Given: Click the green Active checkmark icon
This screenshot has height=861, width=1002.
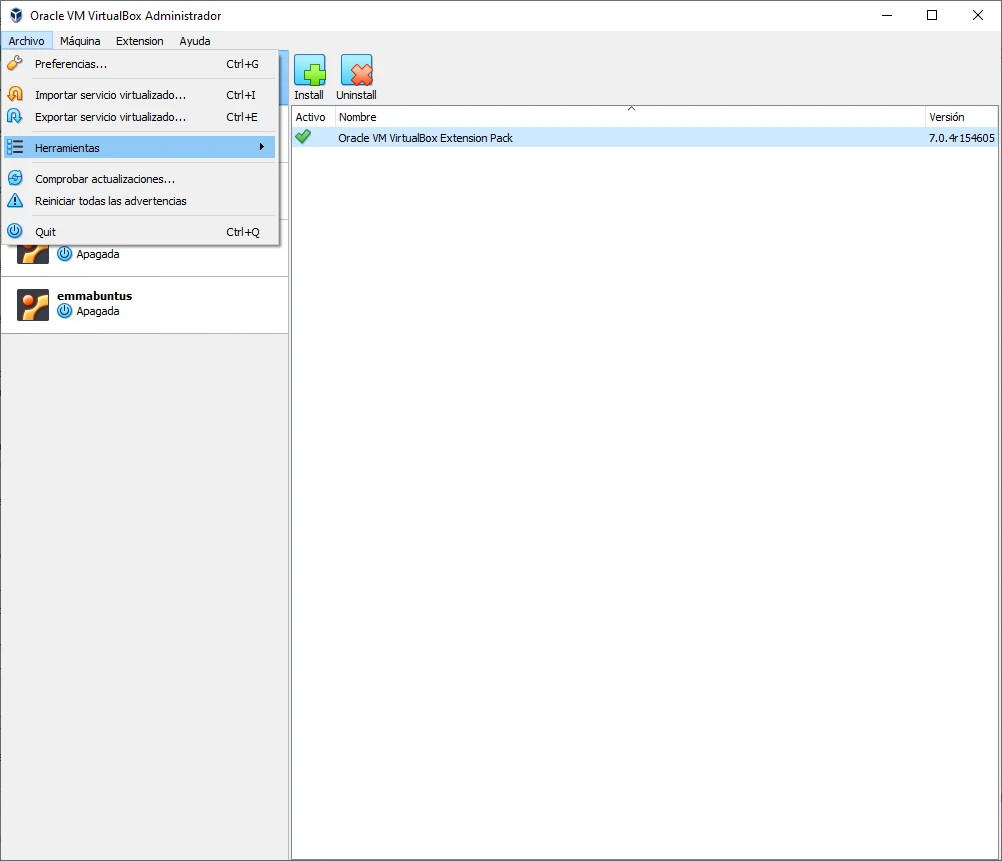Looking at the screenshot, I should tap(303, 137).
